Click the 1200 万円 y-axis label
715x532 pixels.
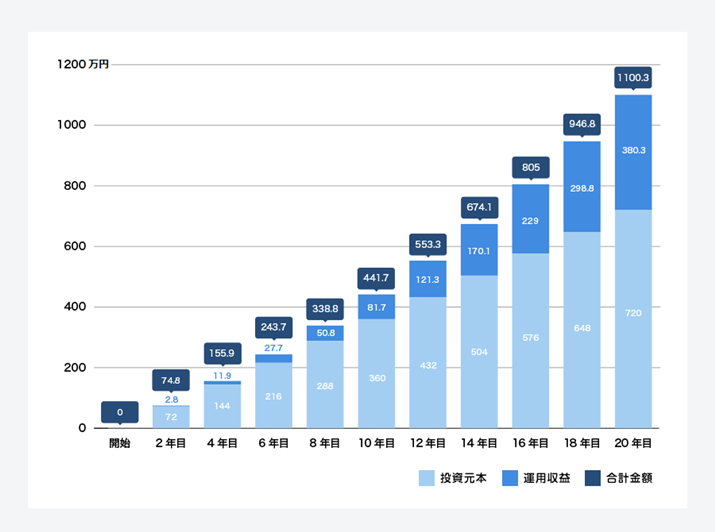(x=83, y=64)
